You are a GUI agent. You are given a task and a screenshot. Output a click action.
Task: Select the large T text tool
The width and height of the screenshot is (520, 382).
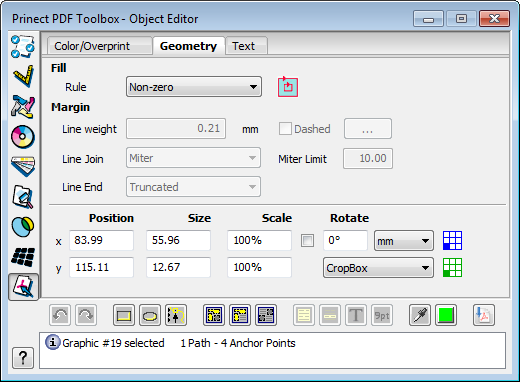coord(356,315)
